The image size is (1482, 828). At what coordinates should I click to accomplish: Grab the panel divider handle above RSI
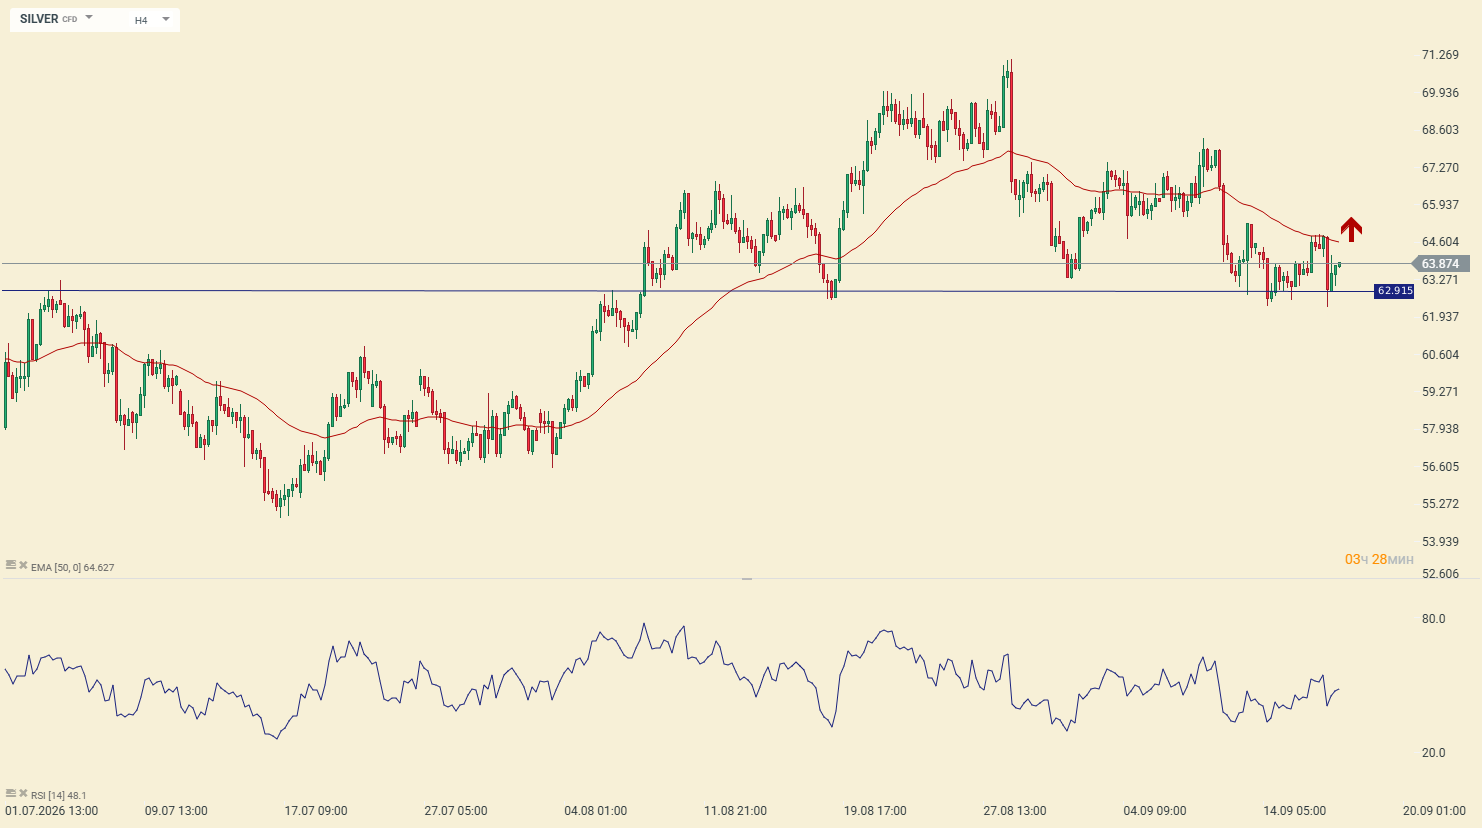point(747,579)
